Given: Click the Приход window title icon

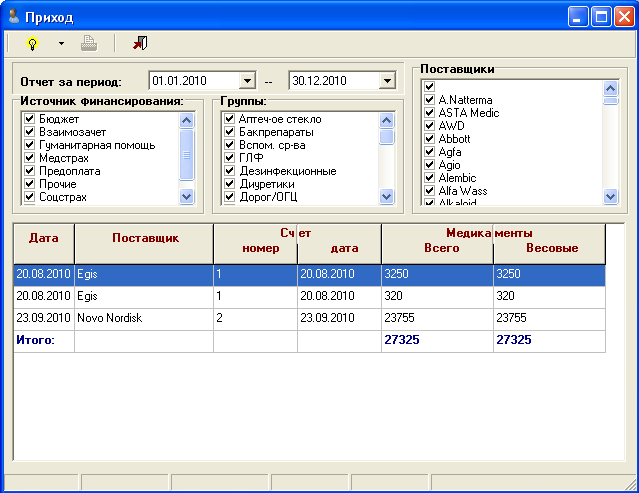Looking at the screenshot, I should (x=12, y=16).
